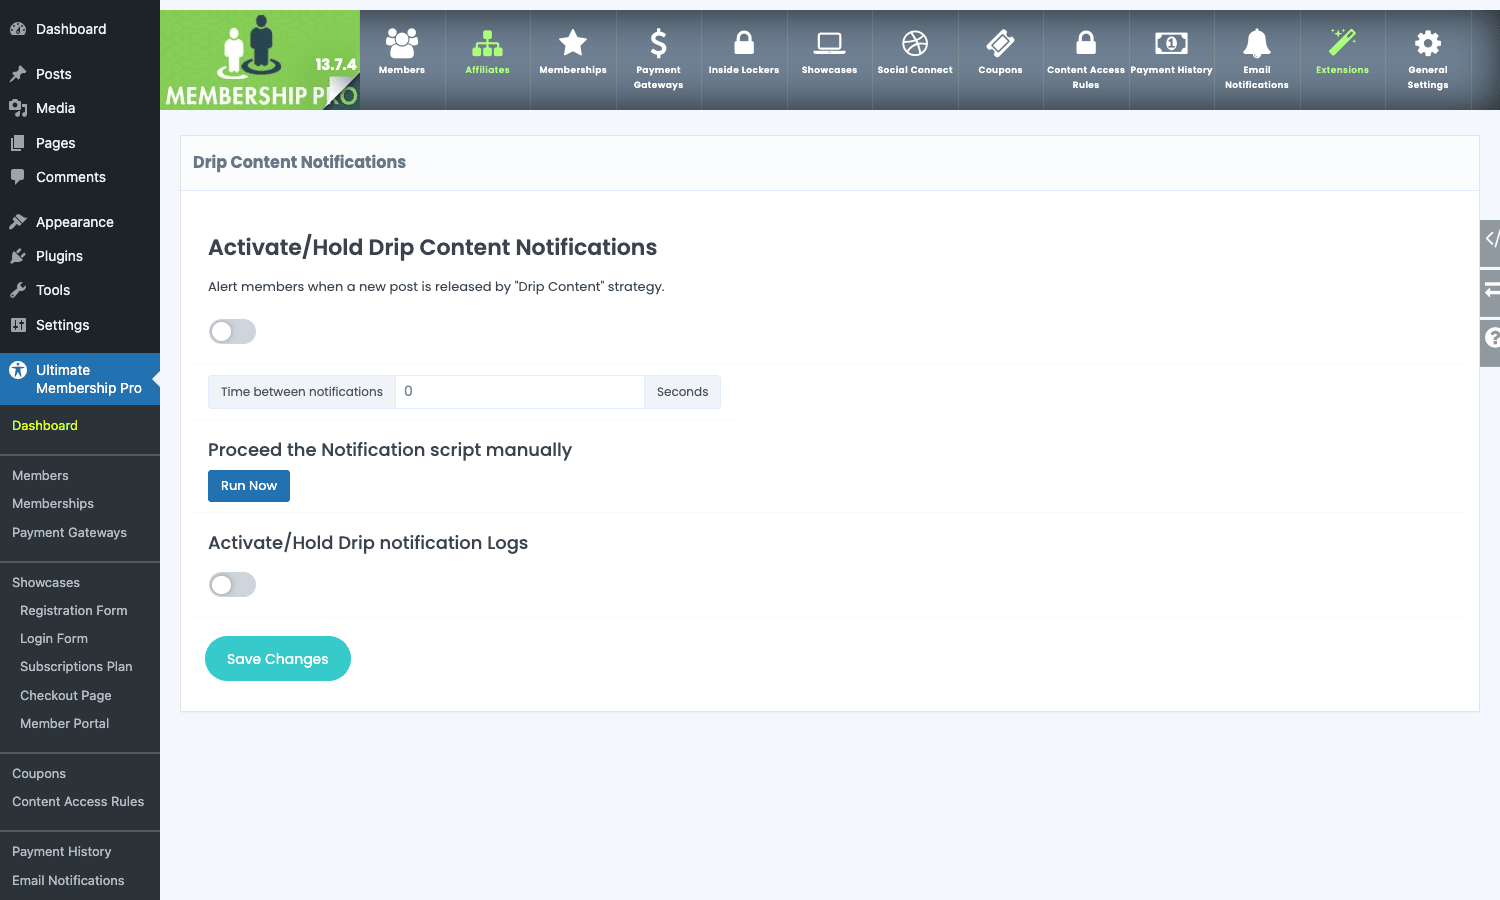Open WordPress Dashboard menu
The width and height of the screenshot is (1500, 900).
[80, 29]
